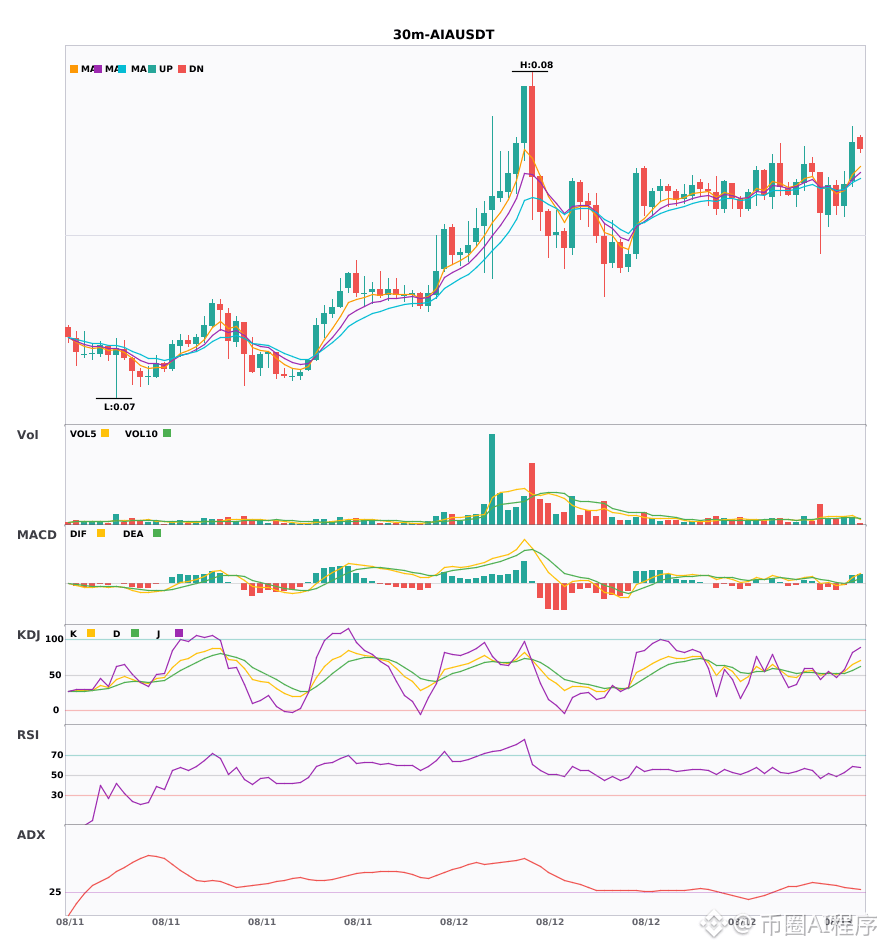The width and height of the screenshot is (885, 950).
Task: Click the K legend letter in KDJ panel
Action: (73, 634)
